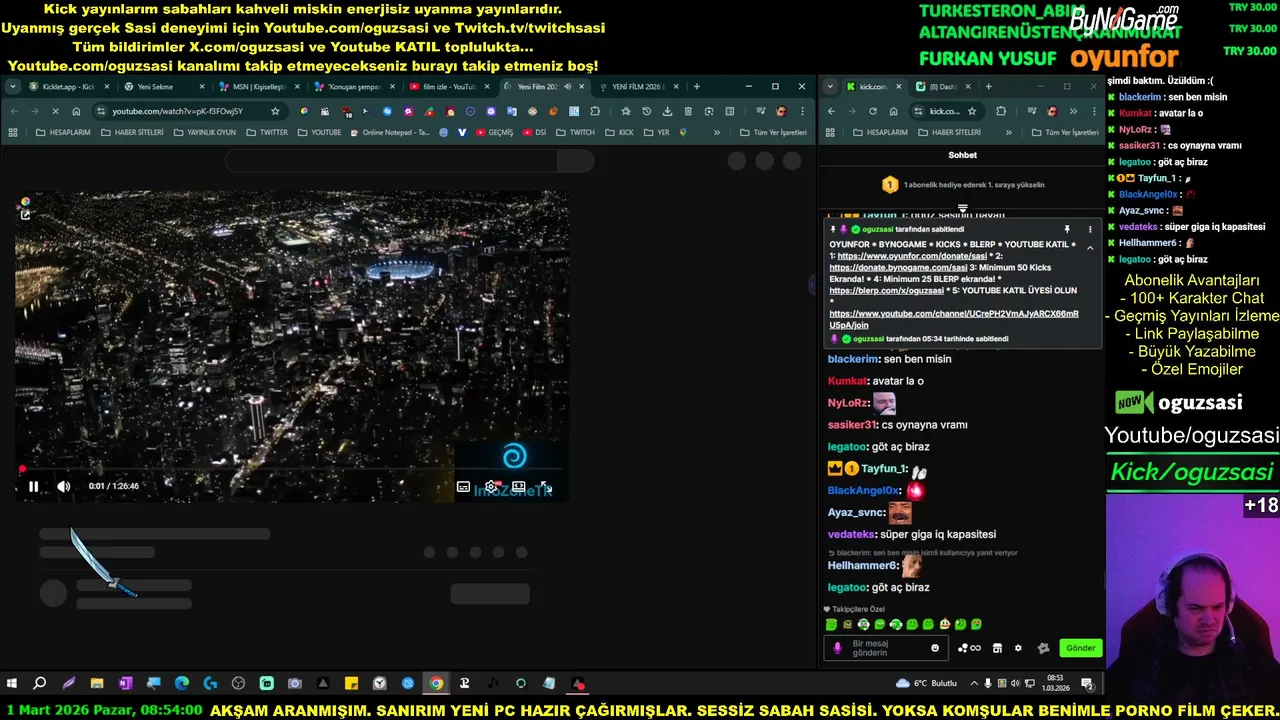The width and height of the screenshot is (1280, 720).
Task: Open Chrome from the taskbar
Action: click(436, 684)
